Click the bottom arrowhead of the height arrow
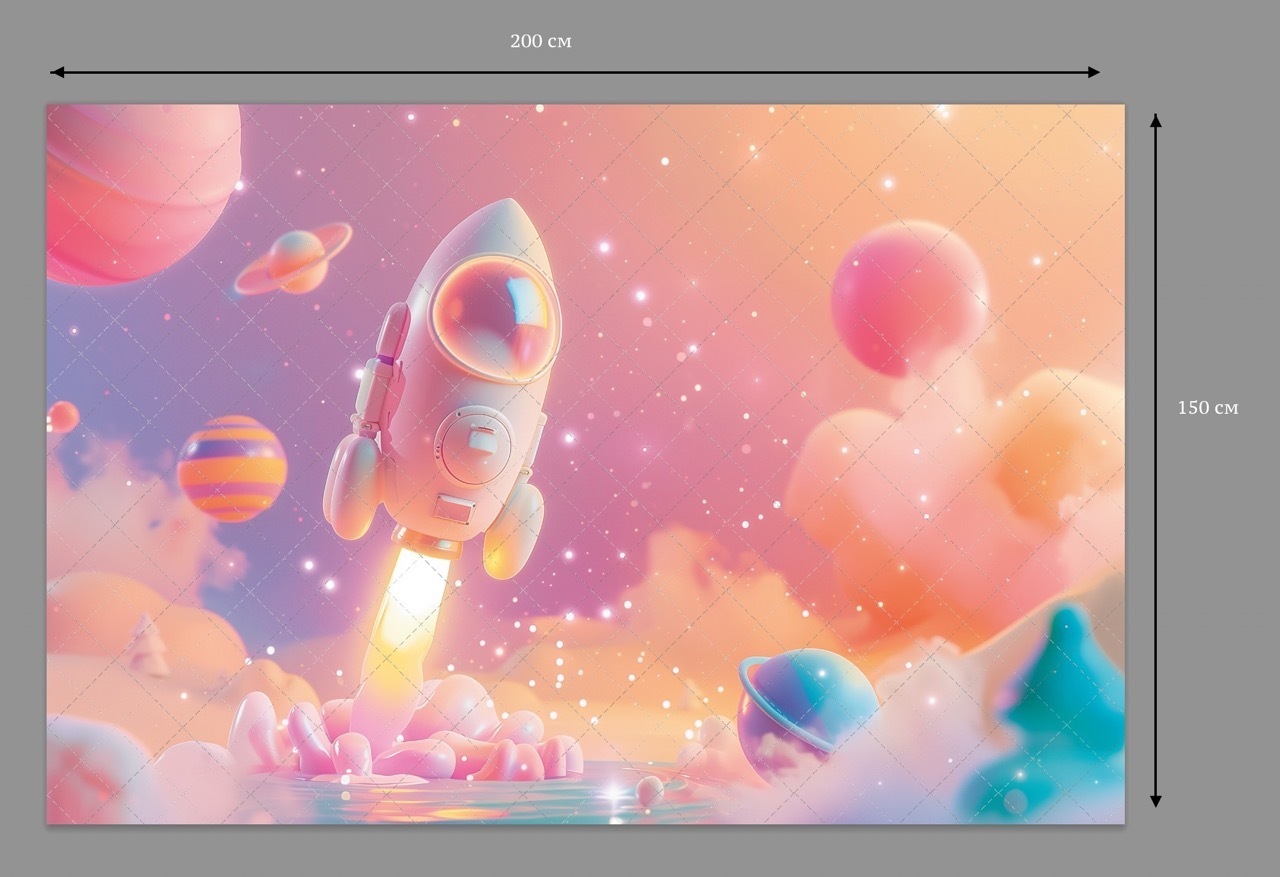 tap(1155, 800)
